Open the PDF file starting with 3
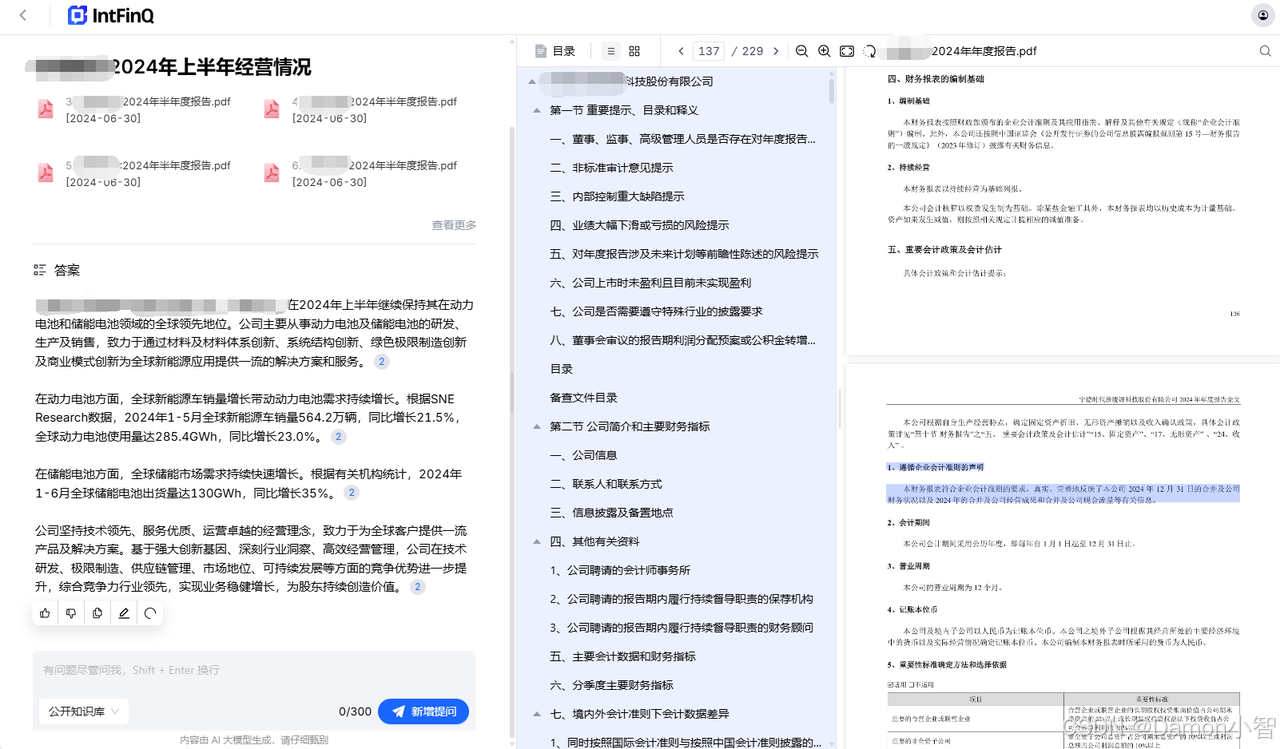The width and height of the screenshot is (1280, 749). tap(134, 110)
